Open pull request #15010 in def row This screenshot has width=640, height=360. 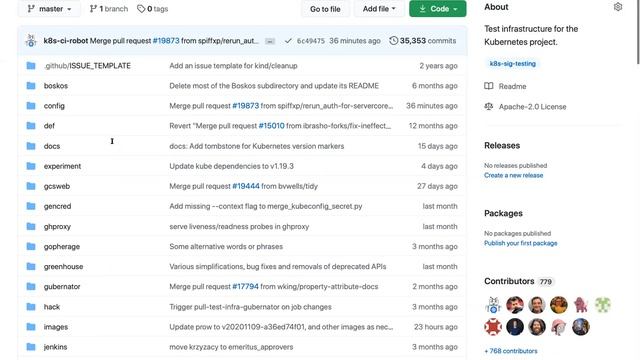click(271, 126)
